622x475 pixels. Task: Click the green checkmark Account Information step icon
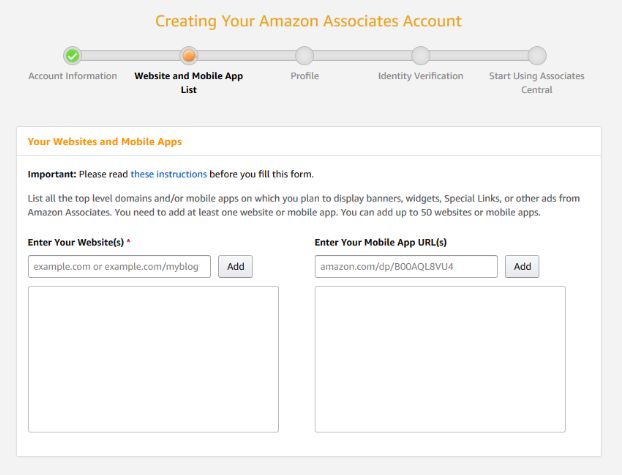pos(72,55)
